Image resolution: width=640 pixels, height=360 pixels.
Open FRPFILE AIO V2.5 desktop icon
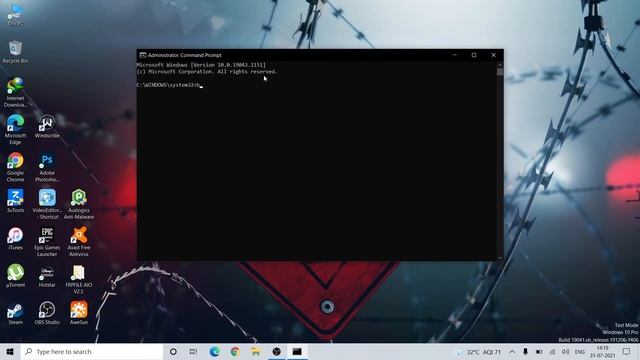tap(79, 279)
